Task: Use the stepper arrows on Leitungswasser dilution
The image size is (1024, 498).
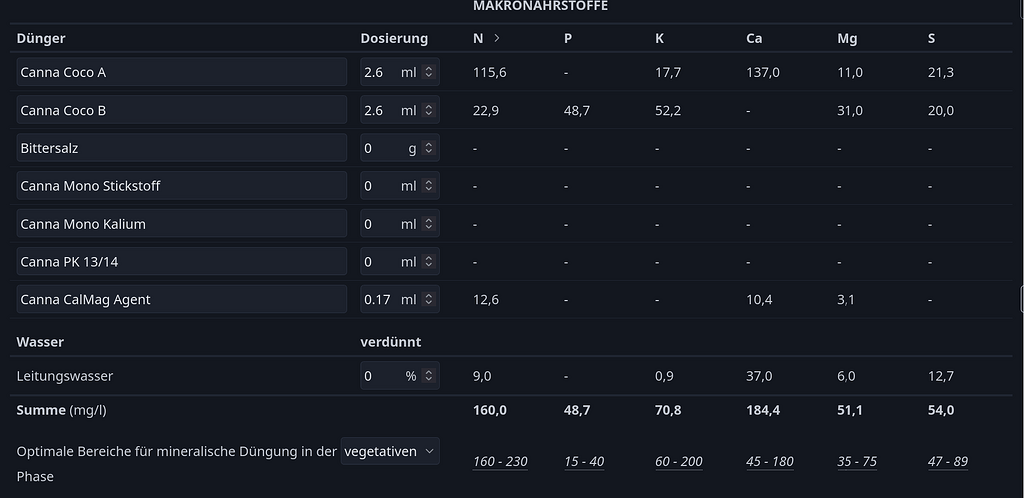Action: point(428,375)
